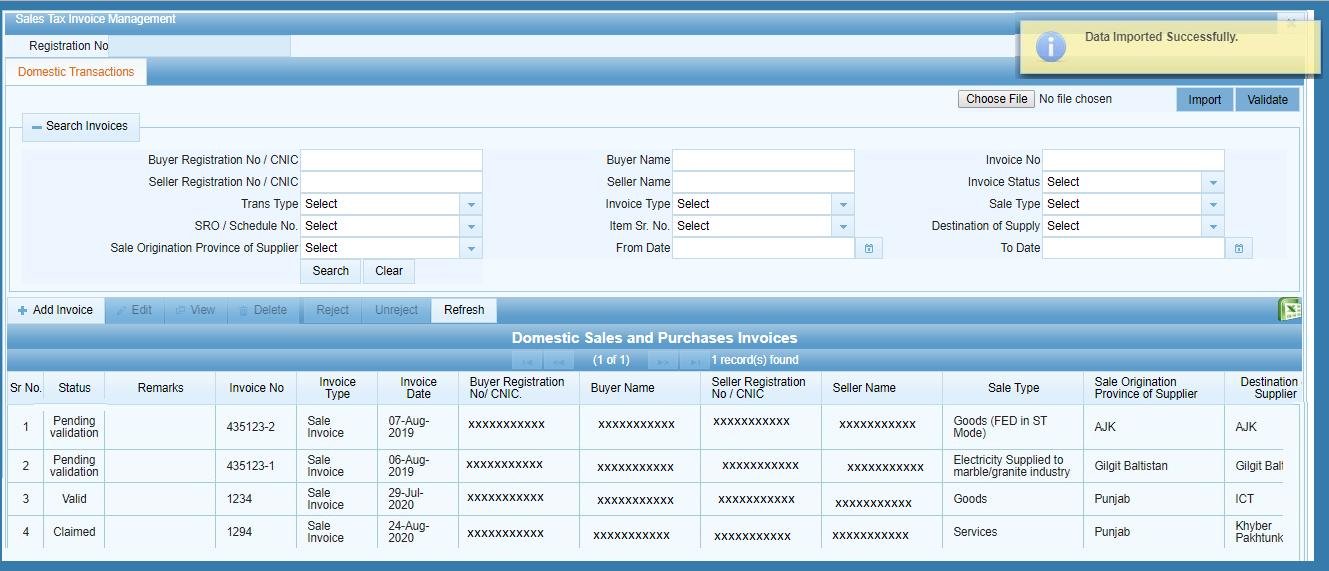Open the Item Sr. No. dropdown
The height and width of the screenshot is (571, 1329).
coord(843,226)
